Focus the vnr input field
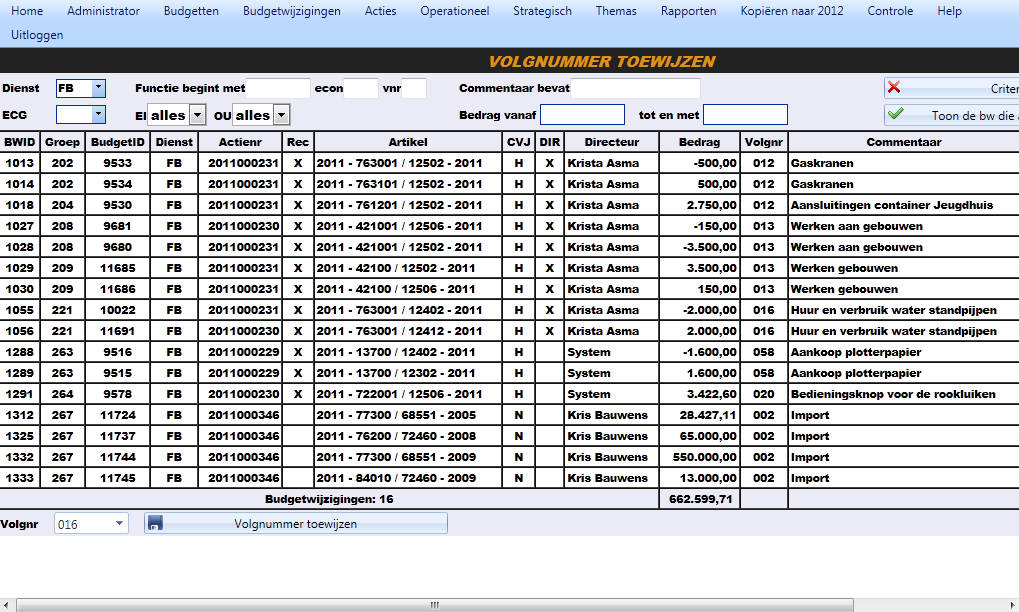Viewport: 1019px width, 612px height. 414,88
